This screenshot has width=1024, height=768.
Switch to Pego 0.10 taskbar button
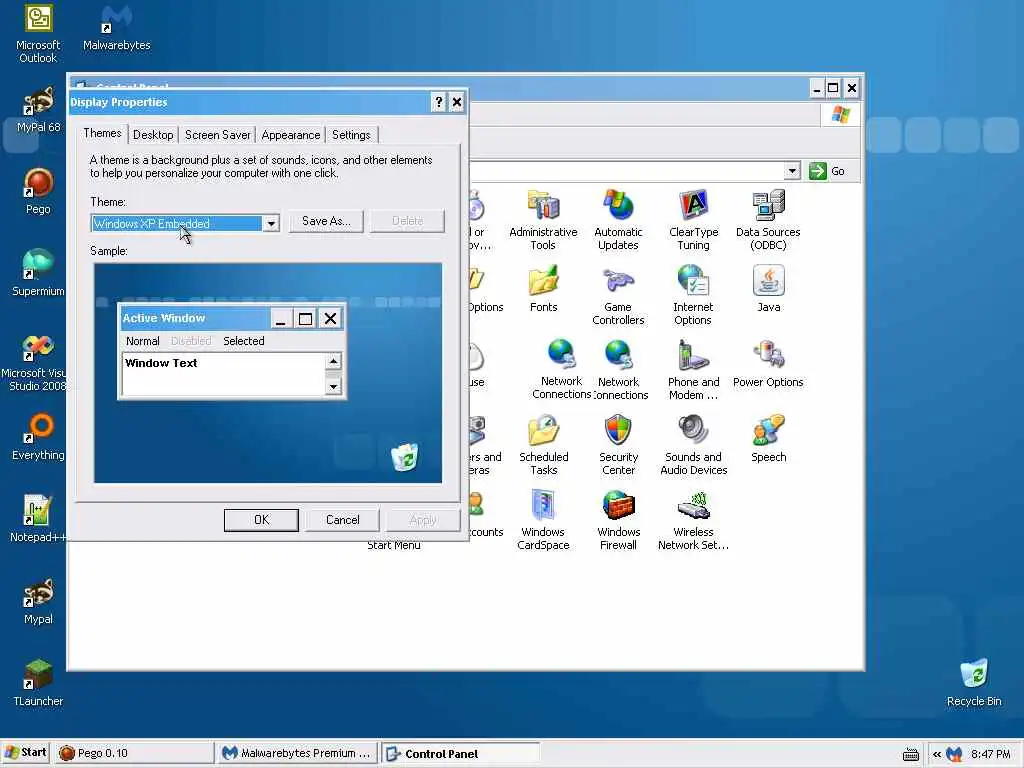134,753
